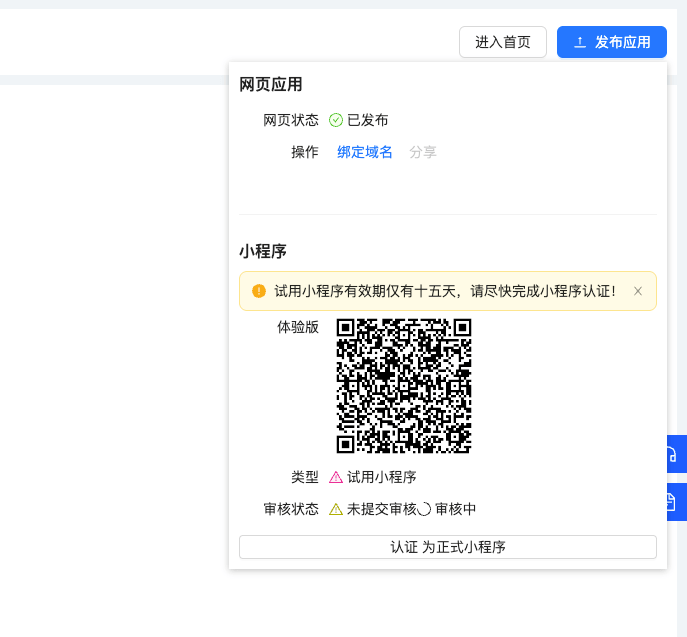
Task: Click the 发布应用 publish button
Action: [612, 42]
